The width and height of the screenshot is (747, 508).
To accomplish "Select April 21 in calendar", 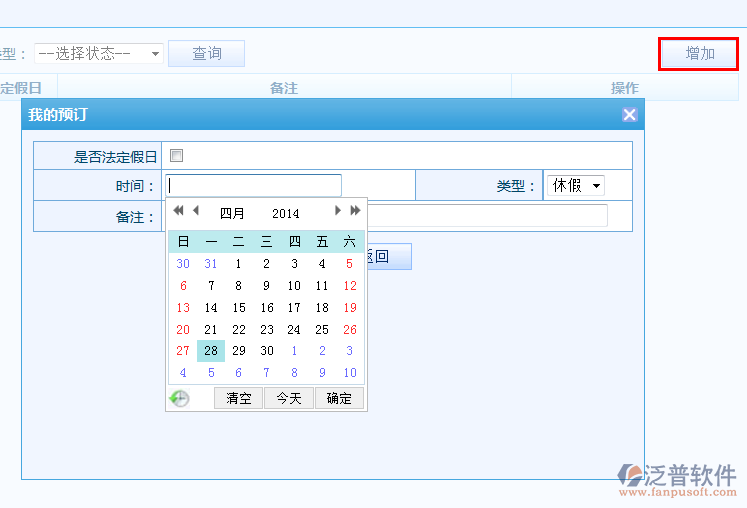I will click(211, 330).
